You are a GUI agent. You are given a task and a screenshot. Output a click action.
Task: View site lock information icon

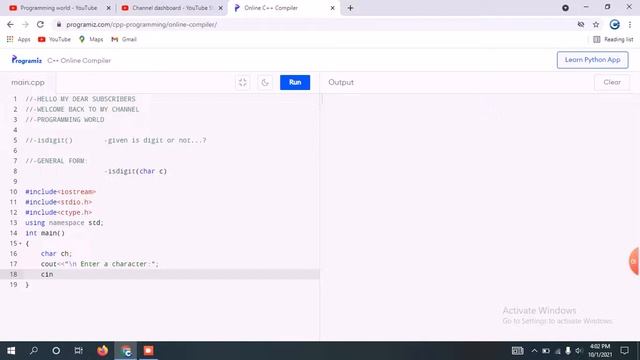pyautogui.click(x=59, y=24)
